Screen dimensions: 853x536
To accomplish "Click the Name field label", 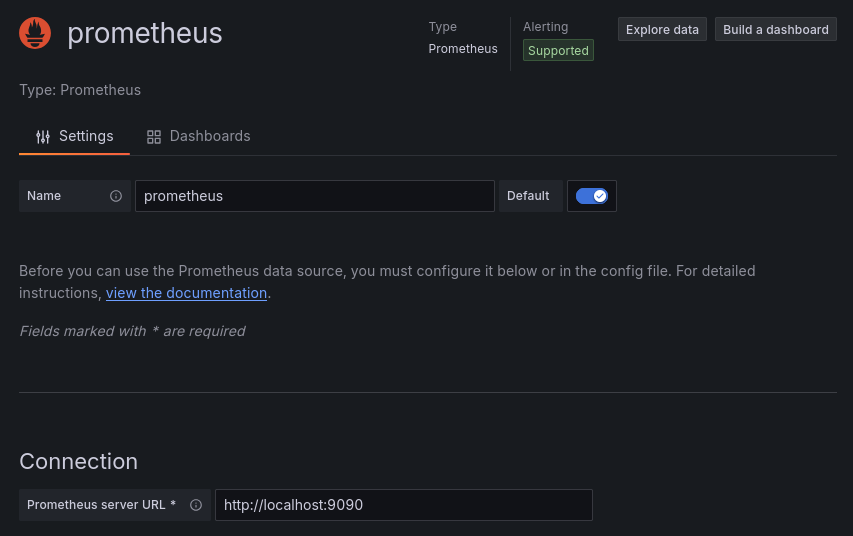I will tap(44, 196).
